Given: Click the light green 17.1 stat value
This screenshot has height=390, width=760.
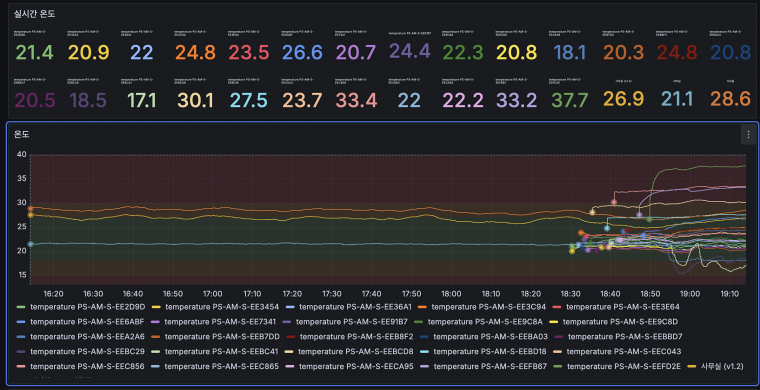Looking at the screenshot, I should pos(142,100).
